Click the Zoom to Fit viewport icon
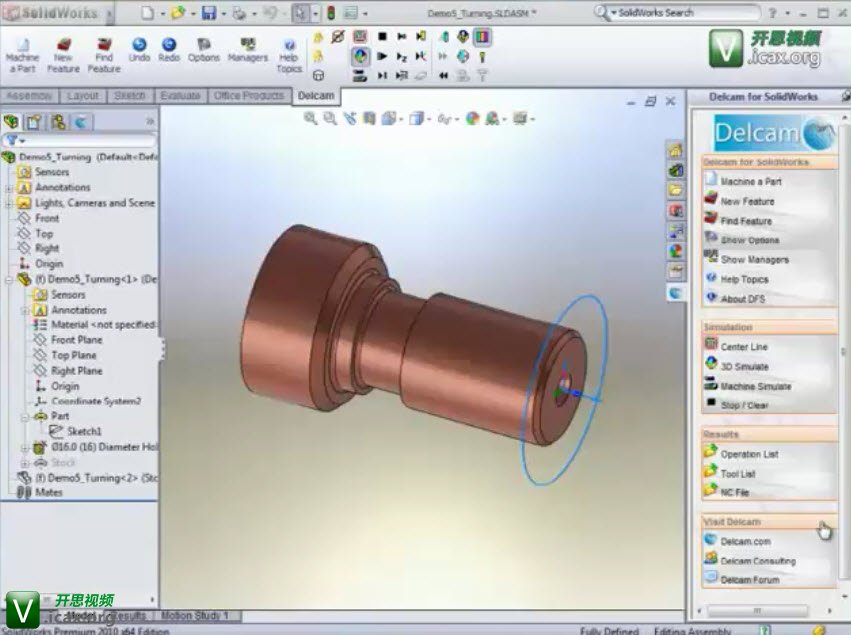This screenshot has height=635, width=851. click(310, 118)
